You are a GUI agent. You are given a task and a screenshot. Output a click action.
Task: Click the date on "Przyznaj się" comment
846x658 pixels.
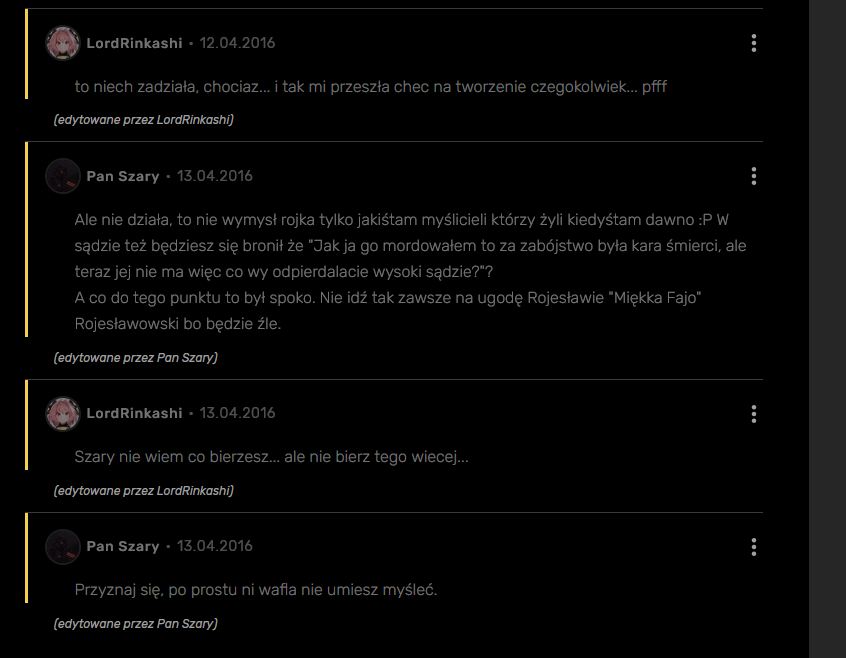[x=215, y=546]
